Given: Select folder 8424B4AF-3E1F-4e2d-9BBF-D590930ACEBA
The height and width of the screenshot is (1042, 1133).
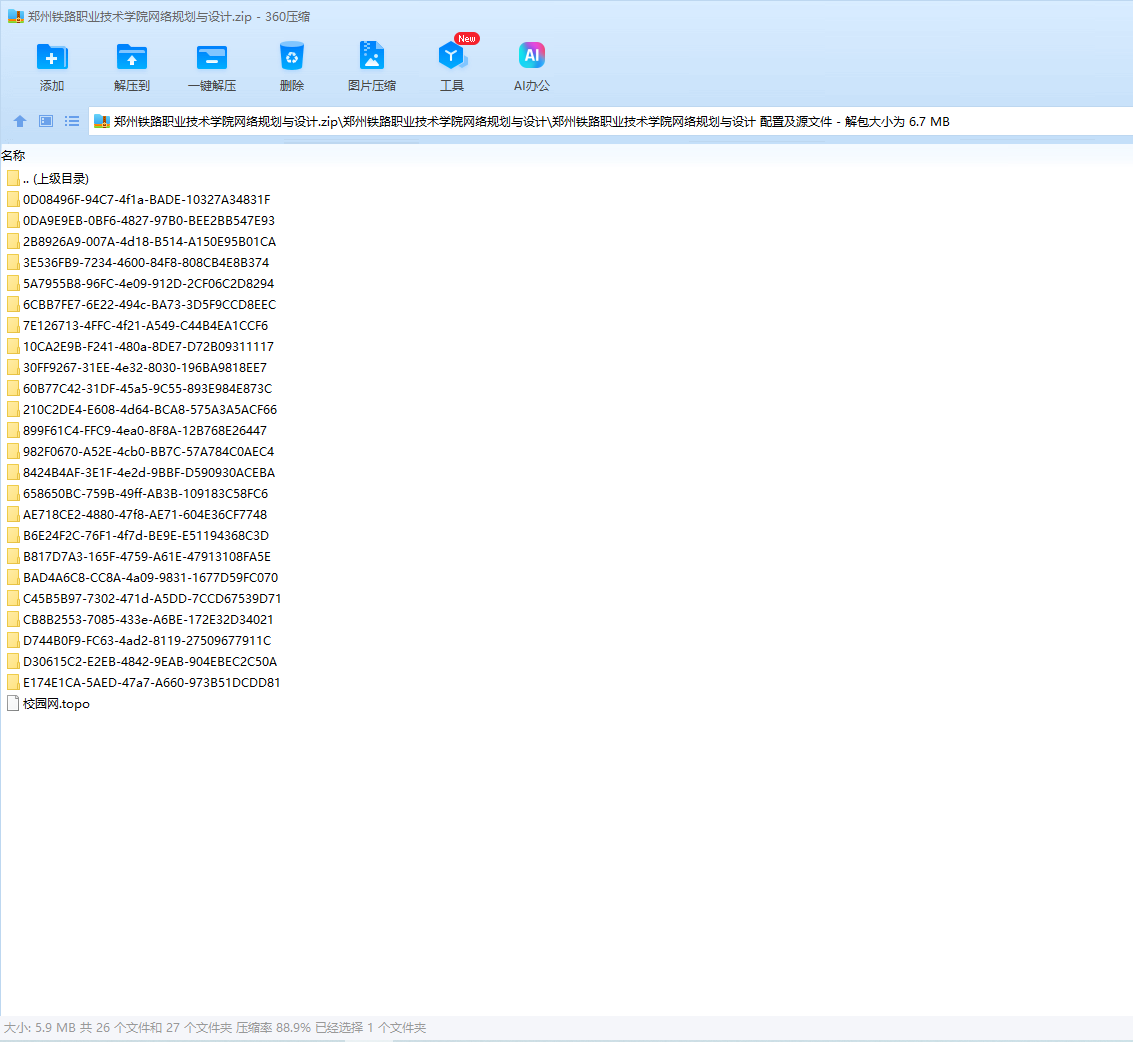Looking at the screenshot, I should (x=141, y=472).
